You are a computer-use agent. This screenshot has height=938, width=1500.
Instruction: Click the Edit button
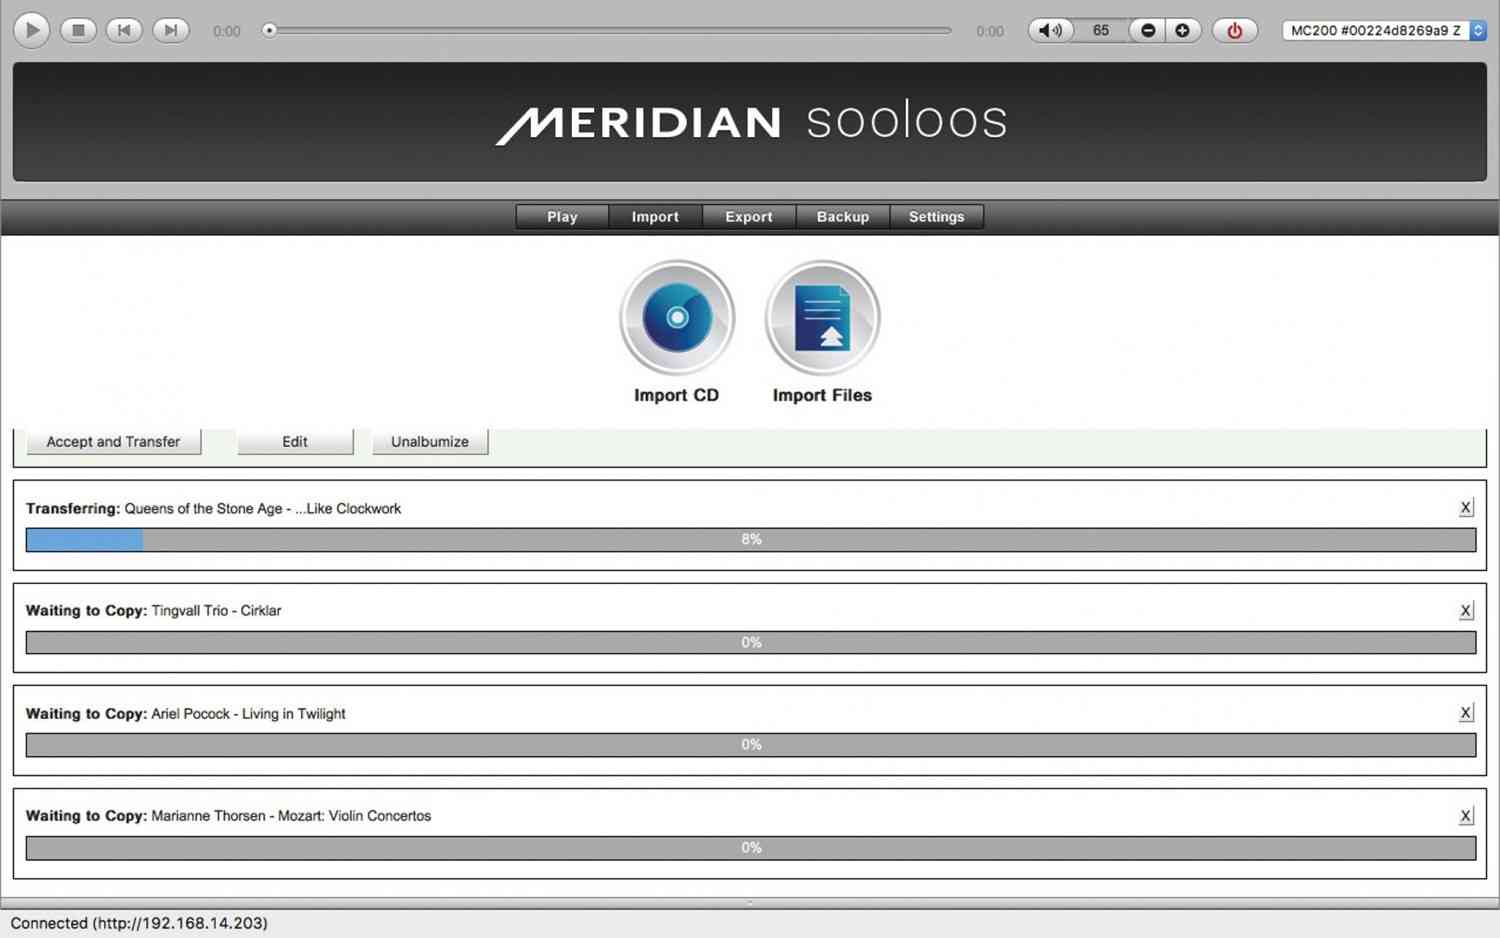[x=295, y=441]
